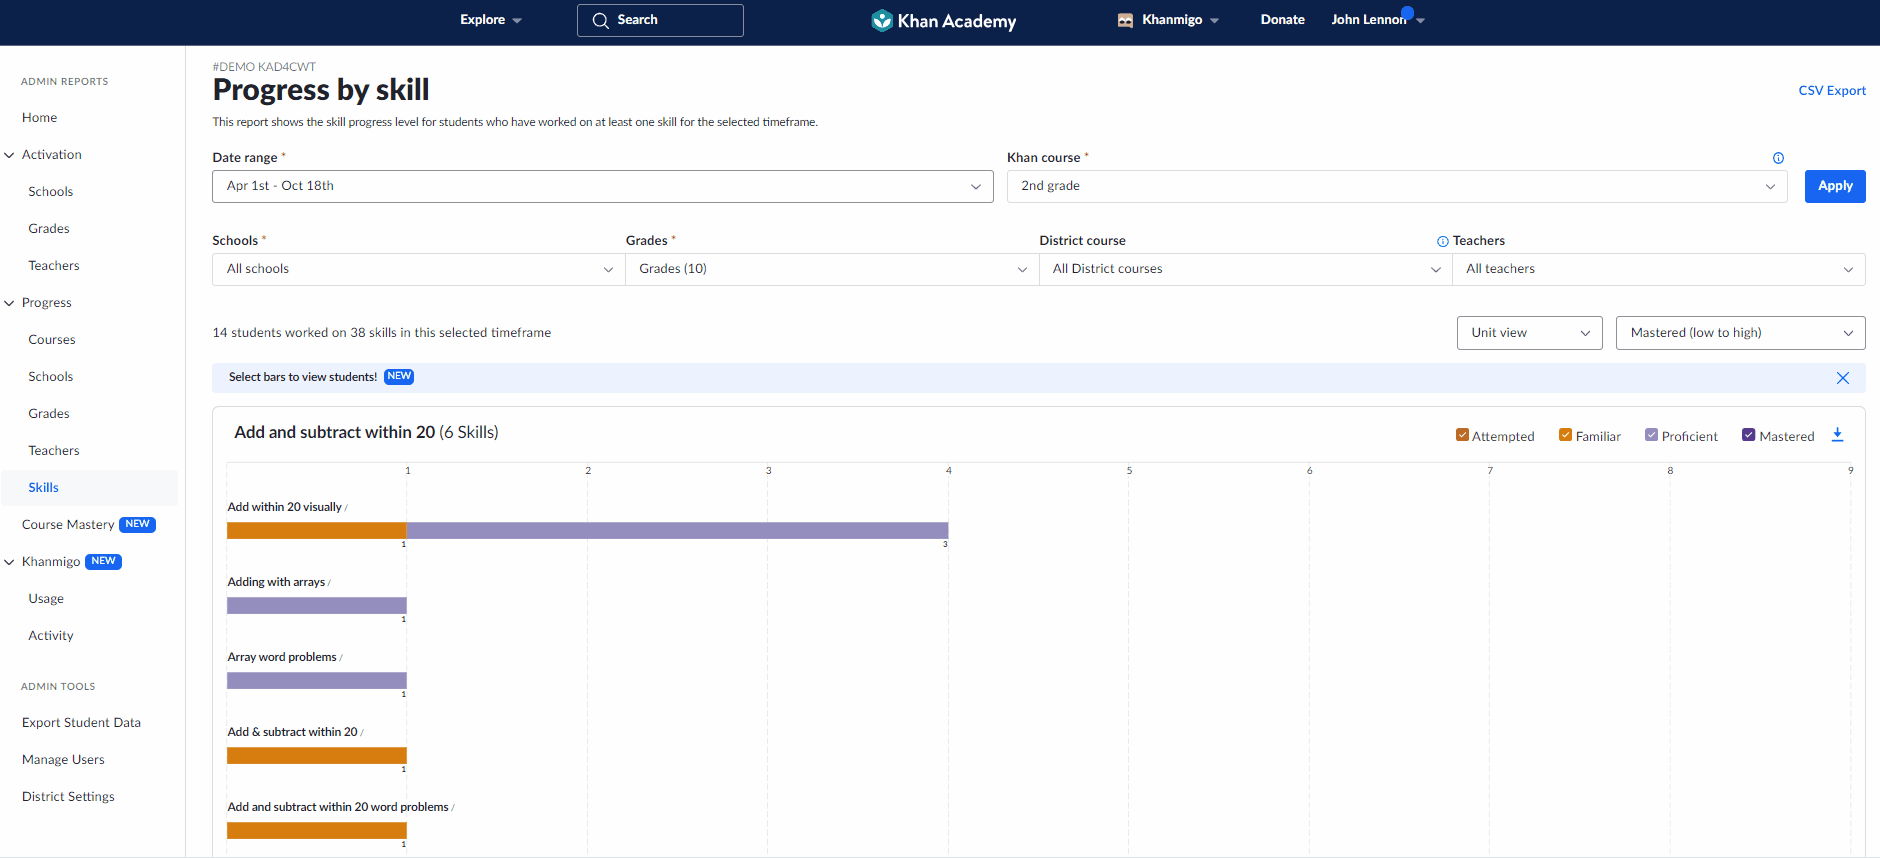This screenshot has height=858, width=1880.
Task: Open District Settings
Action: 68,797
